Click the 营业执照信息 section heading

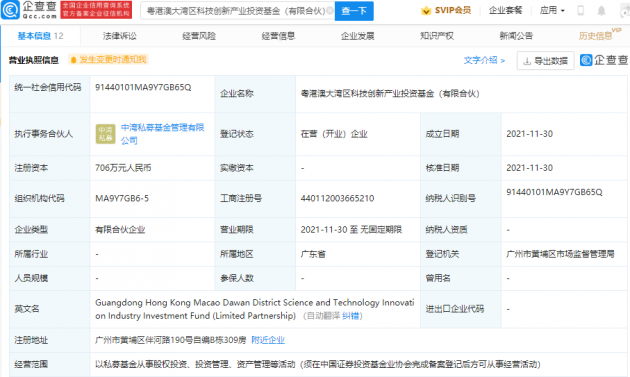pos(34,60)
